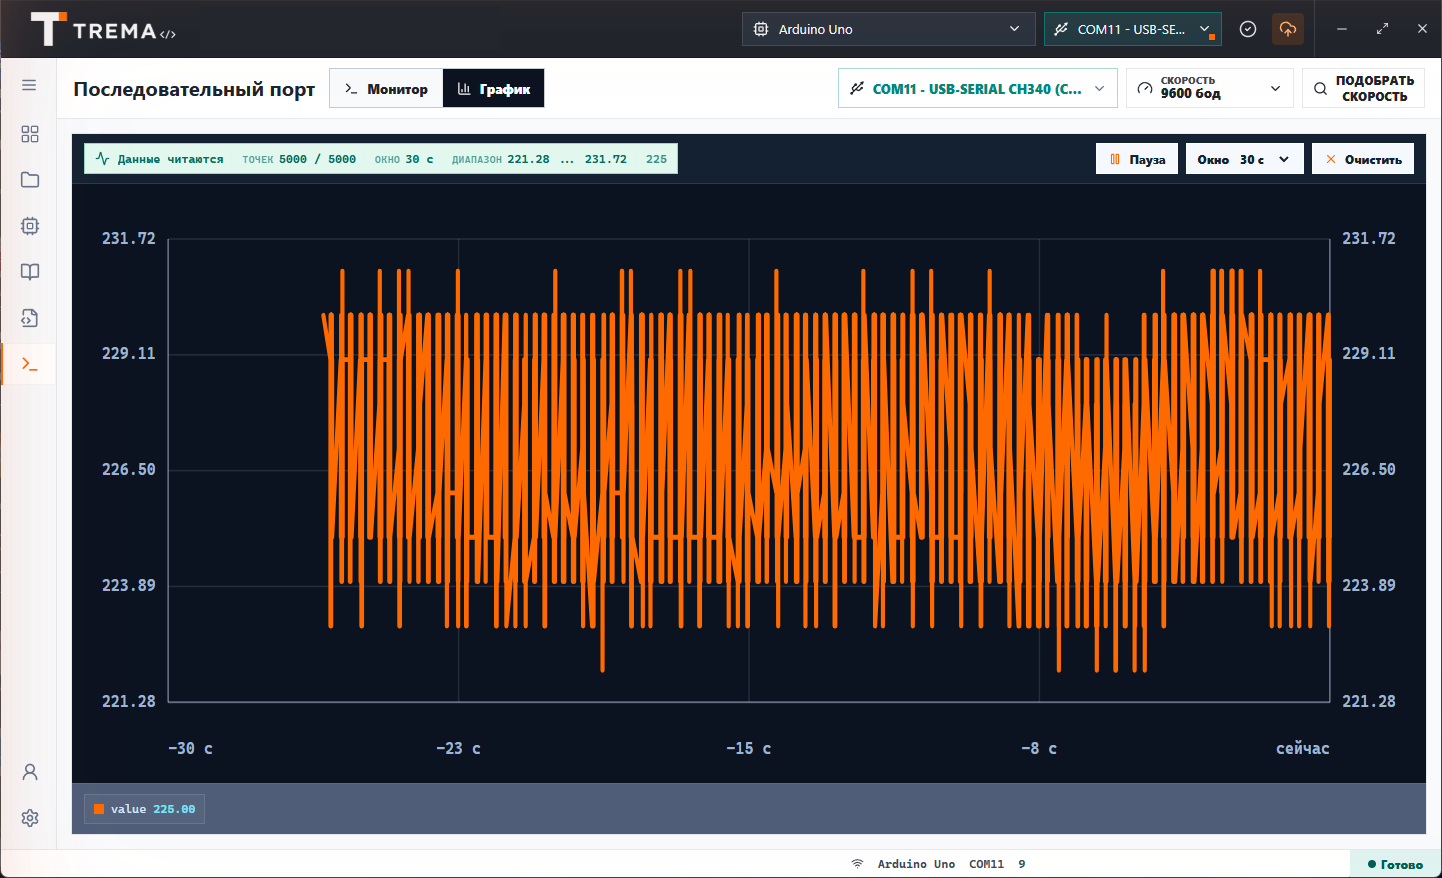This screenshot has width=1442, height=878.
Task: Open the user account icon in sidebar
Action: coord(30,772)
